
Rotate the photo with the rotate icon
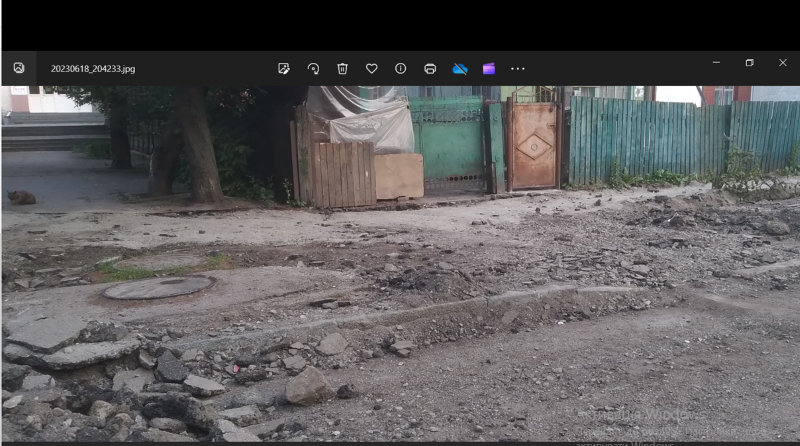pyautogui.click(x=313, y=68)
